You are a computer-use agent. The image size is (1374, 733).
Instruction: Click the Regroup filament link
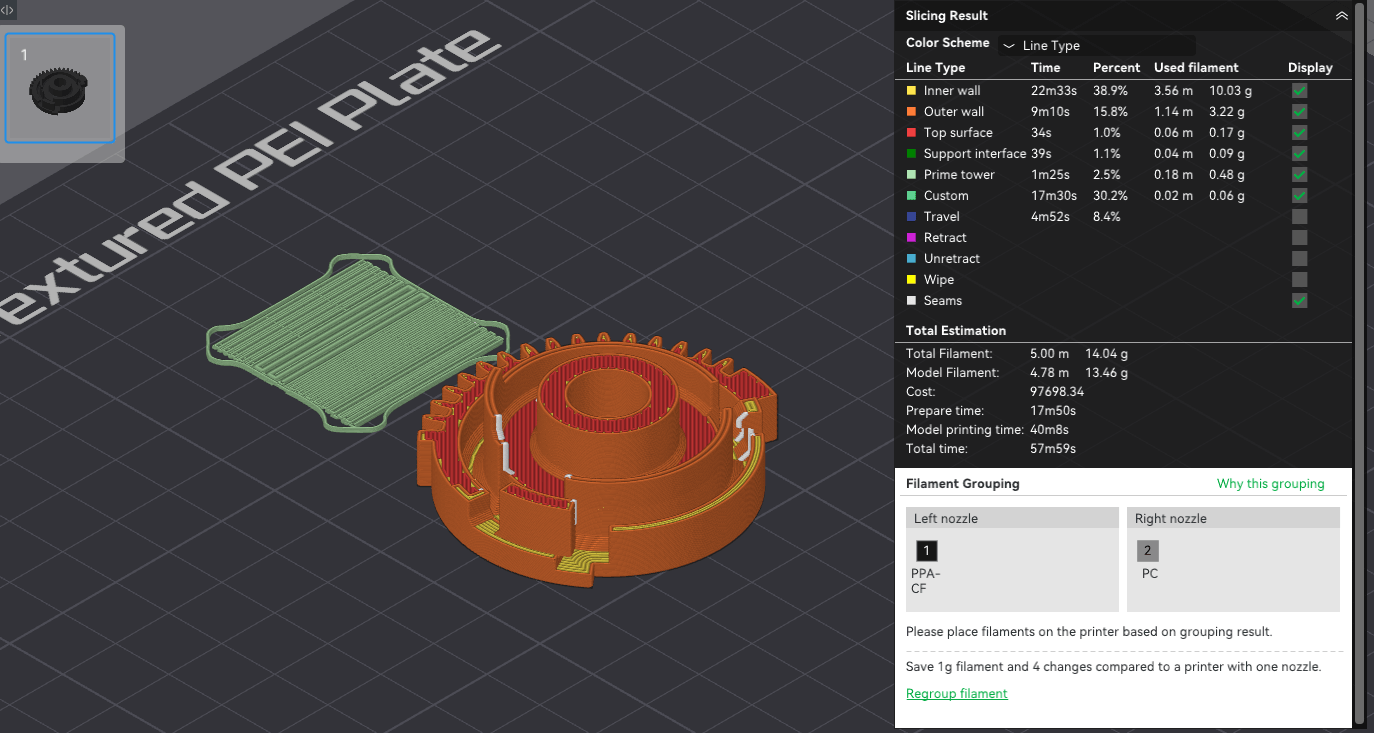pos(956,694)
